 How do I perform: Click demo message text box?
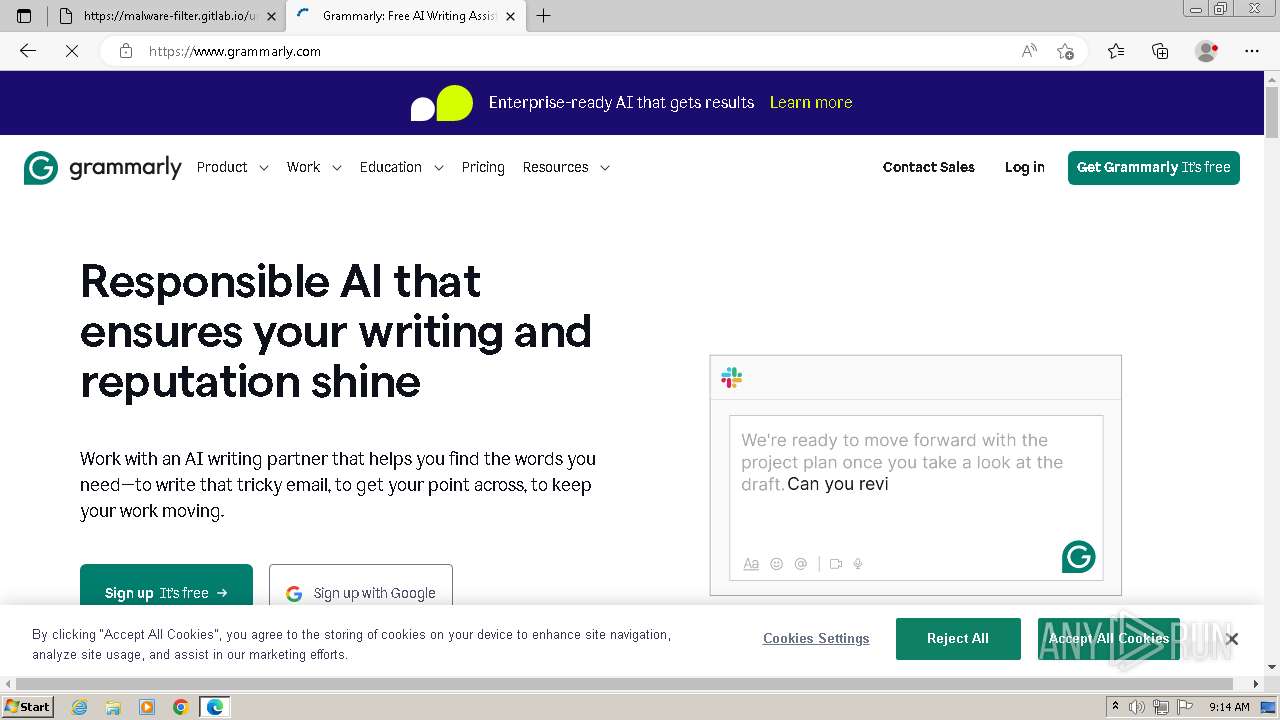(916, 496)
